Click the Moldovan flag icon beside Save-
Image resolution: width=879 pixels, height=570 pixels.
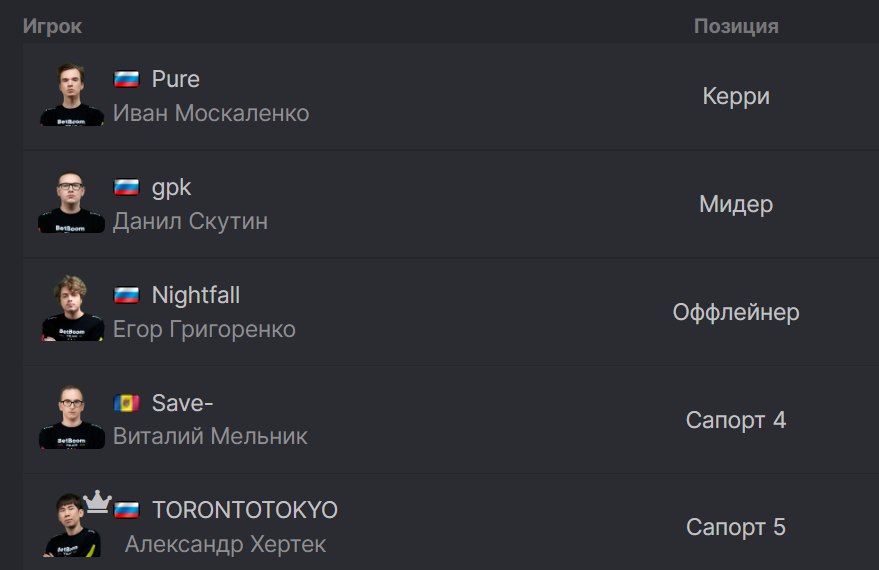[127, 402]
